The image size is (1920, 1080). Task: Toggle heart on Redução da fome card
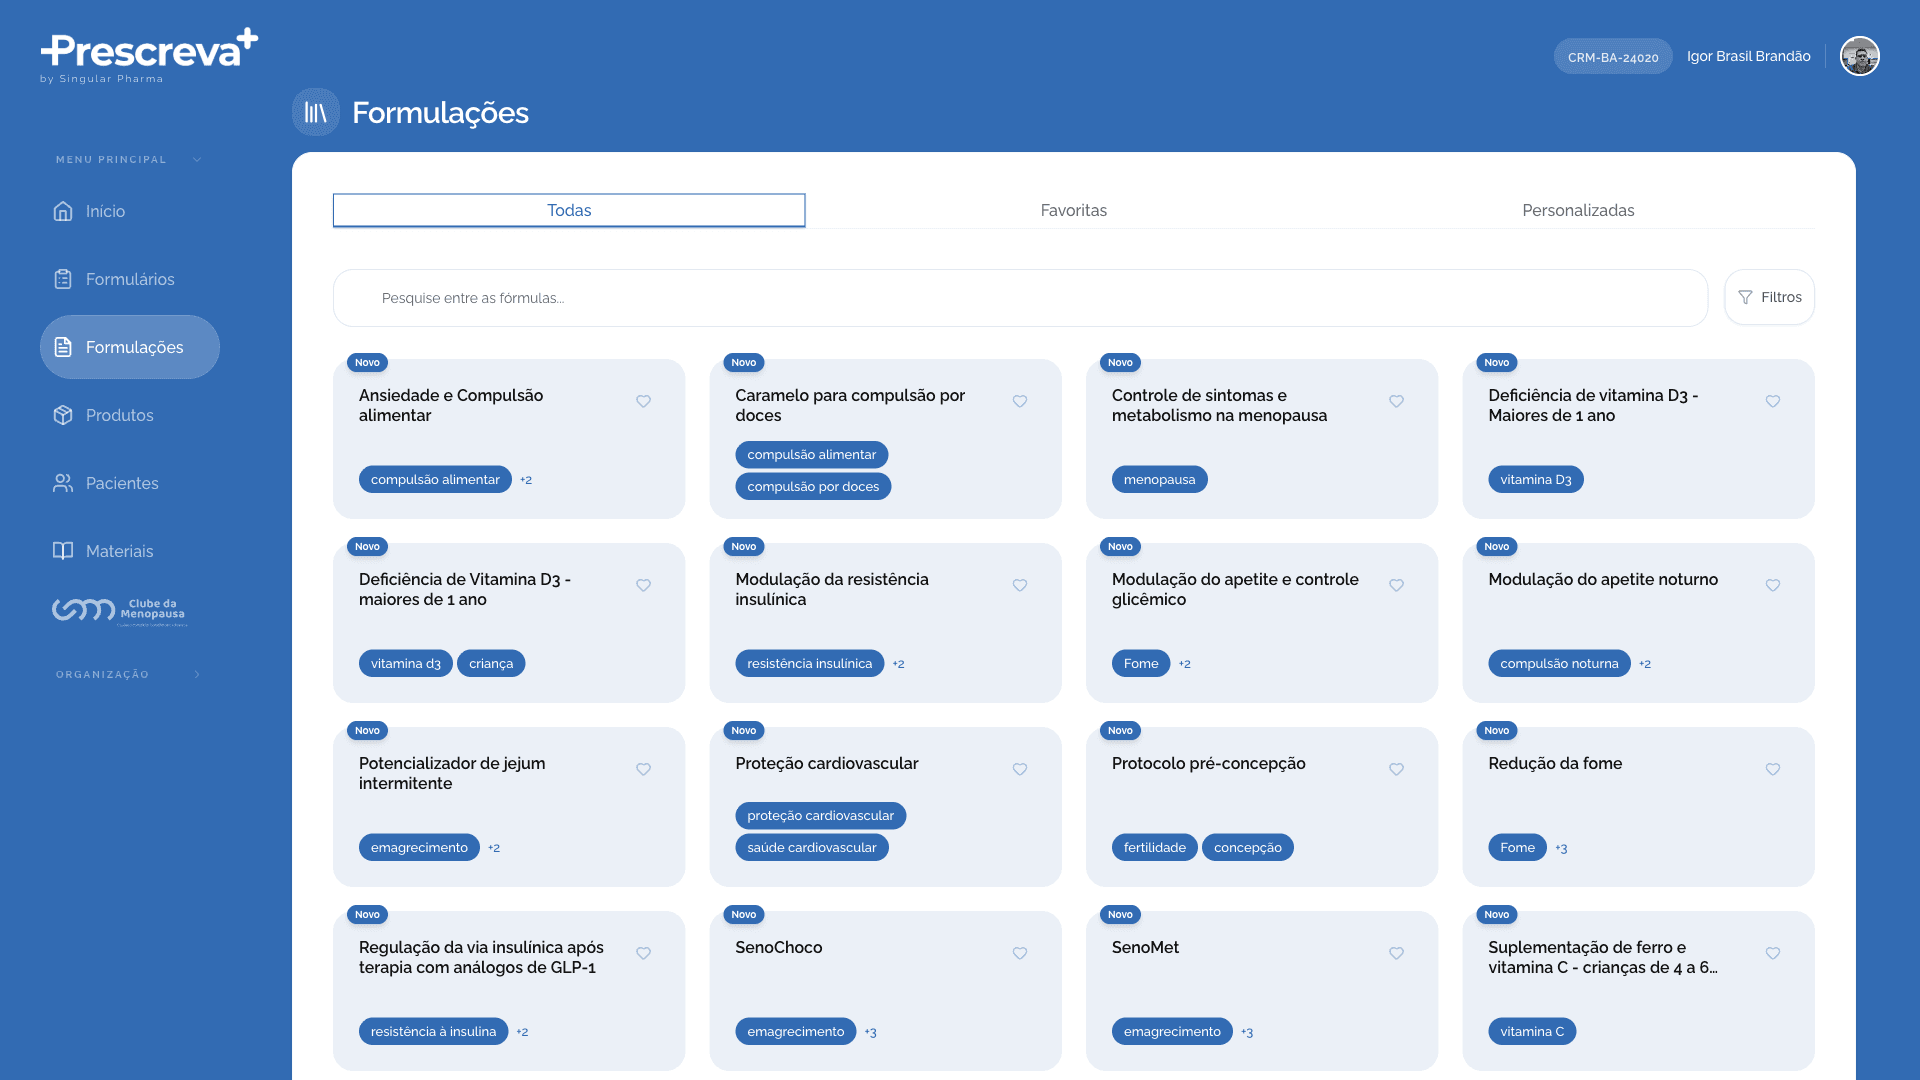click(x=1773, y=769)
